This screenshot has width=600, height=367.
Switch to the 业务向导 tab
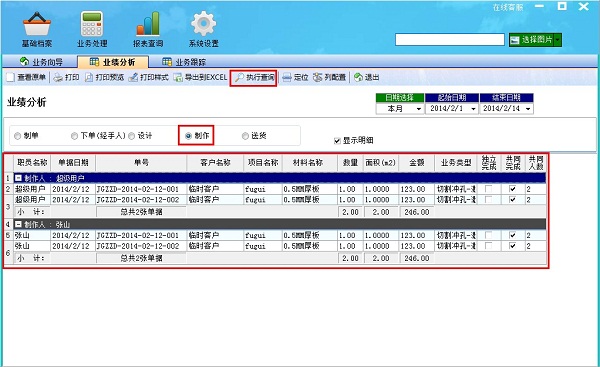coord(41,62)
